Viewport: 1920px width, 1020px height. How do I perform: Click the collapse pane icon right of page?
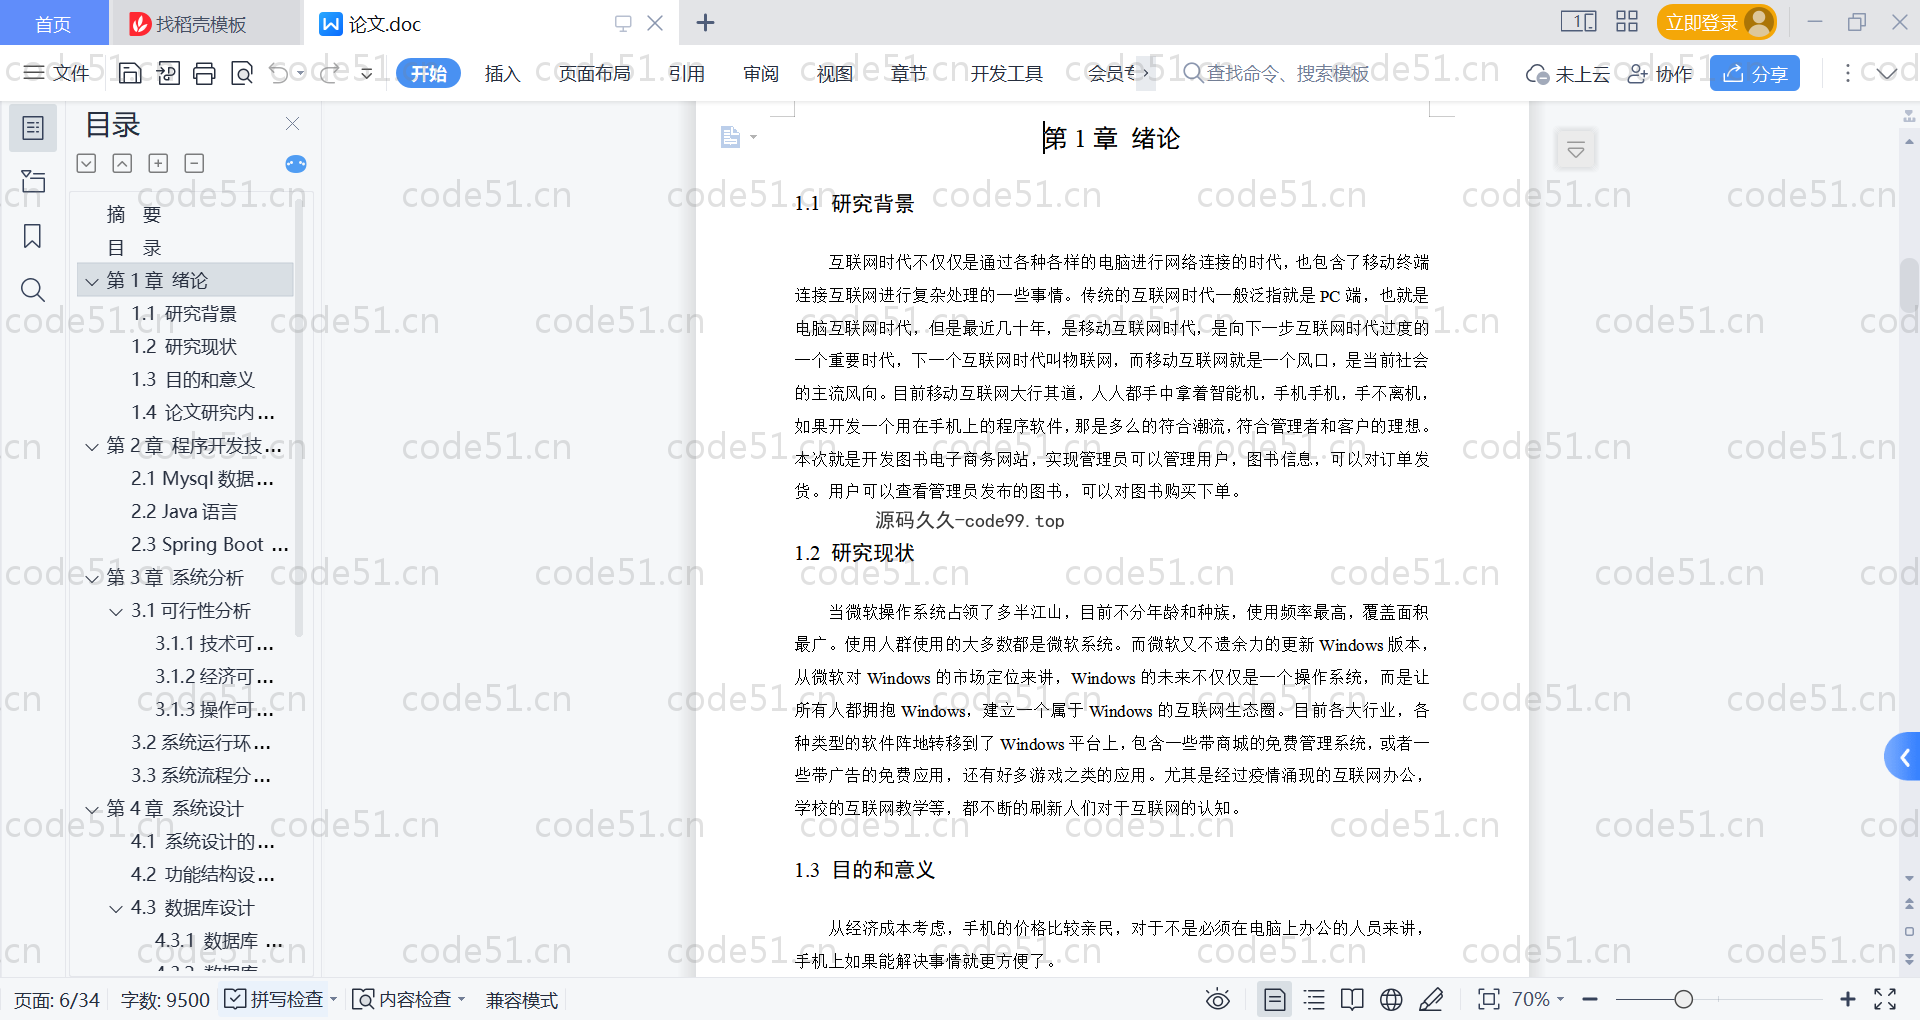pos(1576,150)
